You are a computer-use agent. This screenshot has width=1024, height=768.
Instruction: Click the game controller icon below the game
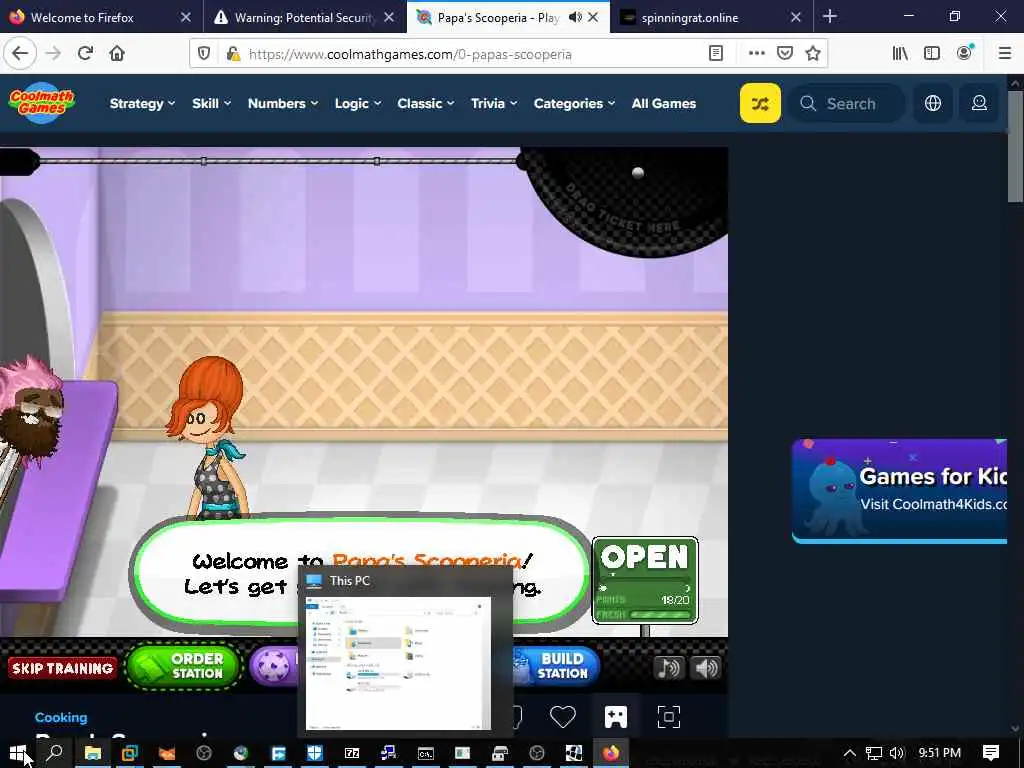pyautogui.click(x=615, y=716)
